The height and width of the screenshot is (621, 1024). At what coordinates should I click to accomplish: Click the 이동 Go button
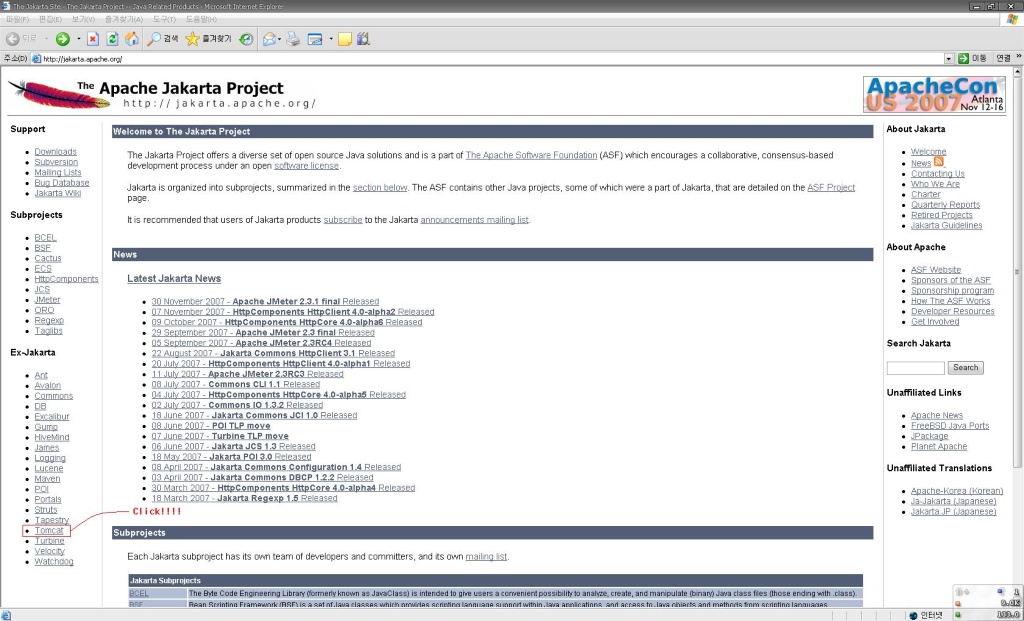(972, 59)
